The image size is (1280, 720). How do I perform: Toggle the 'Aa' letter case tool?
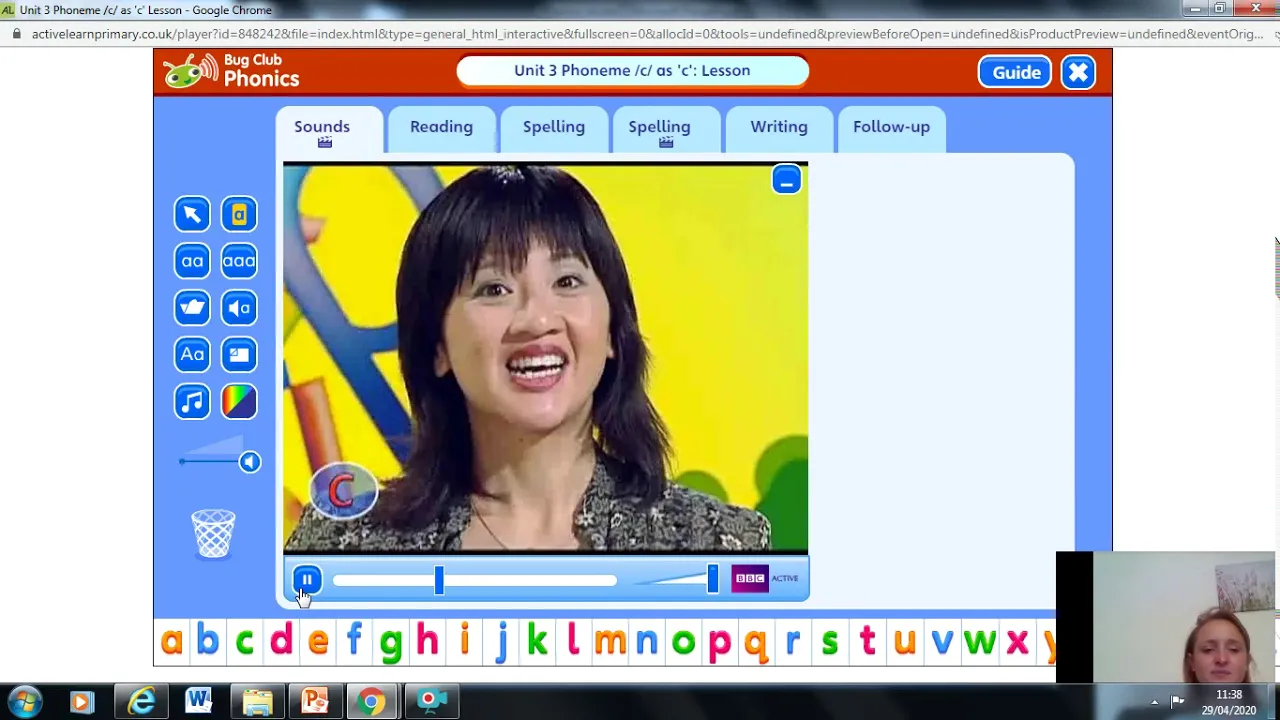coord(192,354)
